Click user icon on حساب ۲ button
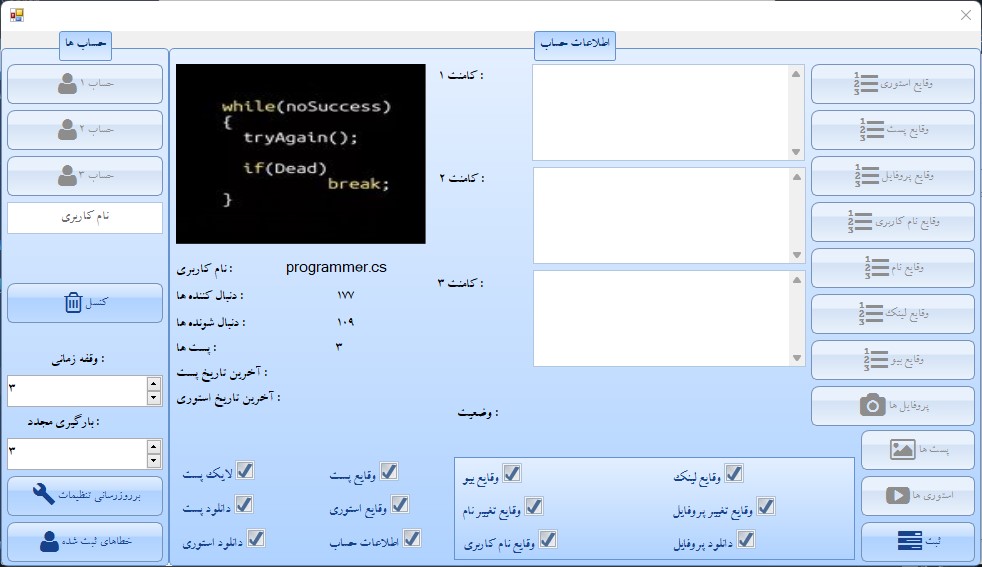The image size is (982, 567). click(x=67, y=130)
